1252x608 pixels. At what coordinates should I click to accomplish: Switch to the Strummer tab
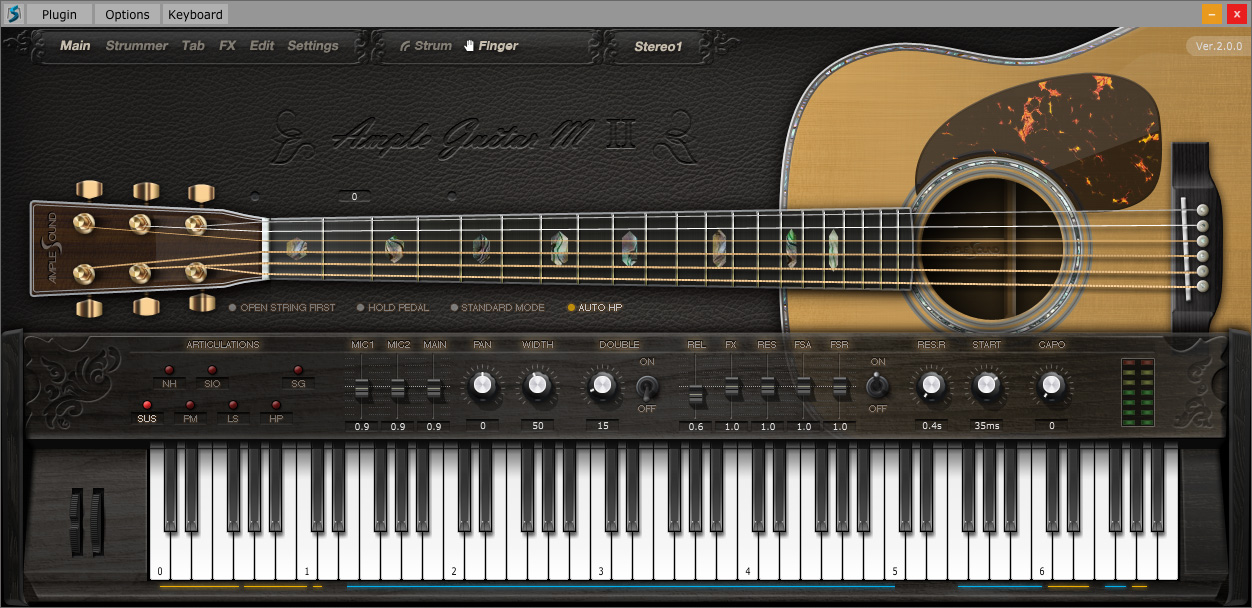137,46
